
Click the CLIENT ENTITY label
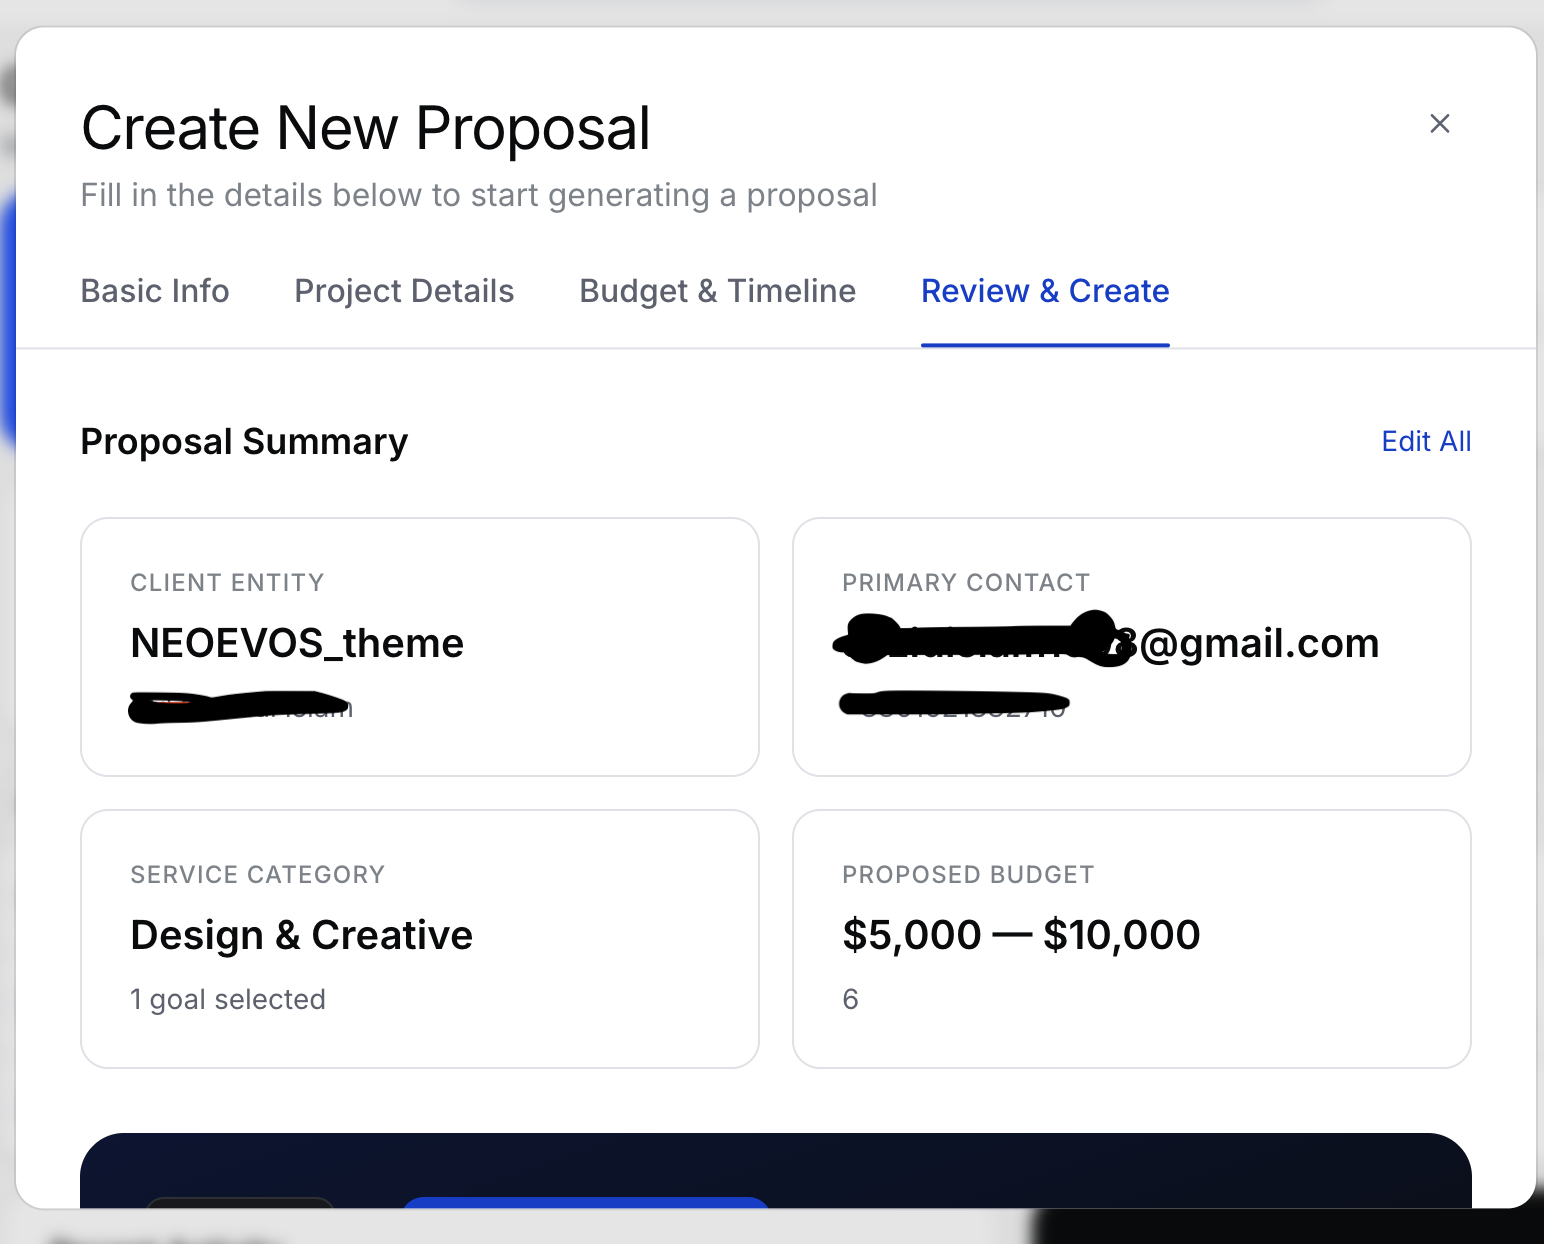(x=227, y=582)
